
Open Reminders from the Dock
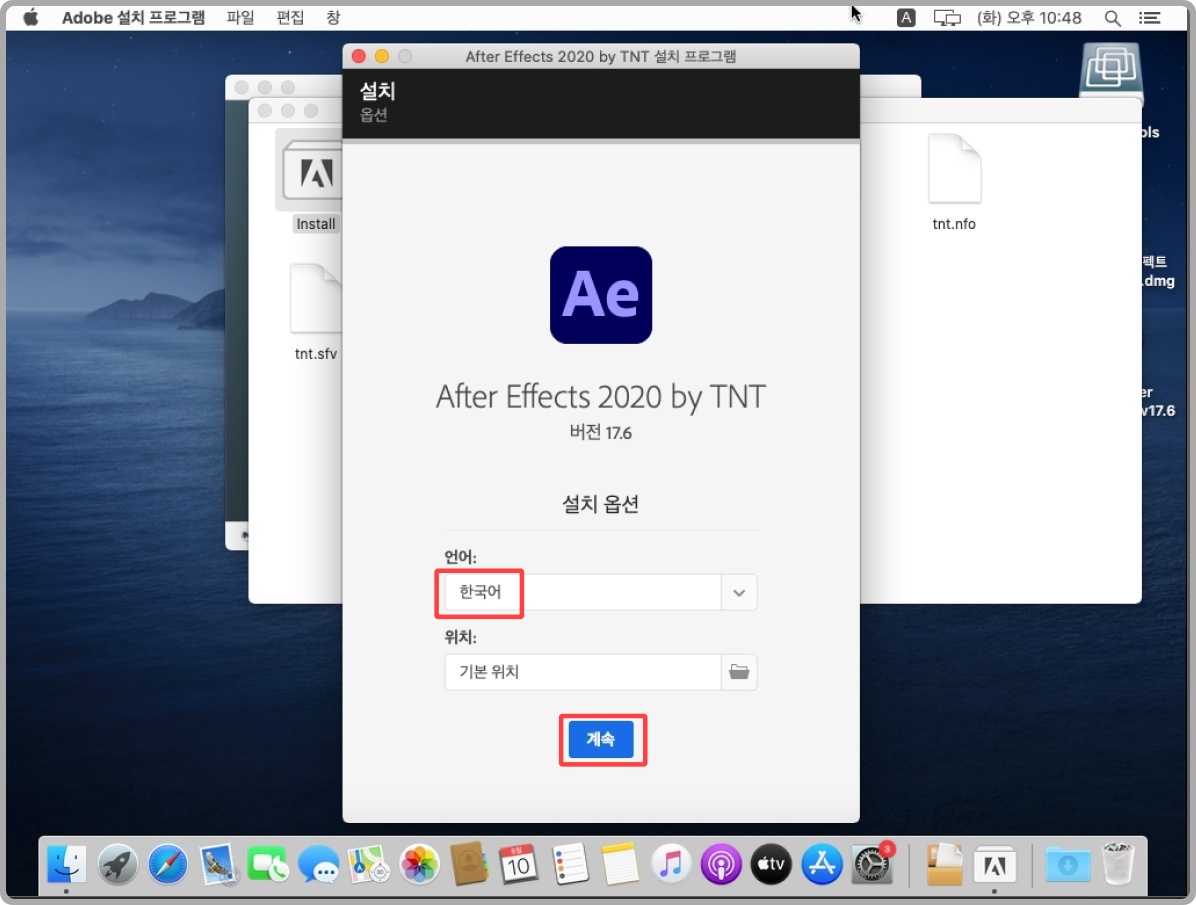[570, 865]
